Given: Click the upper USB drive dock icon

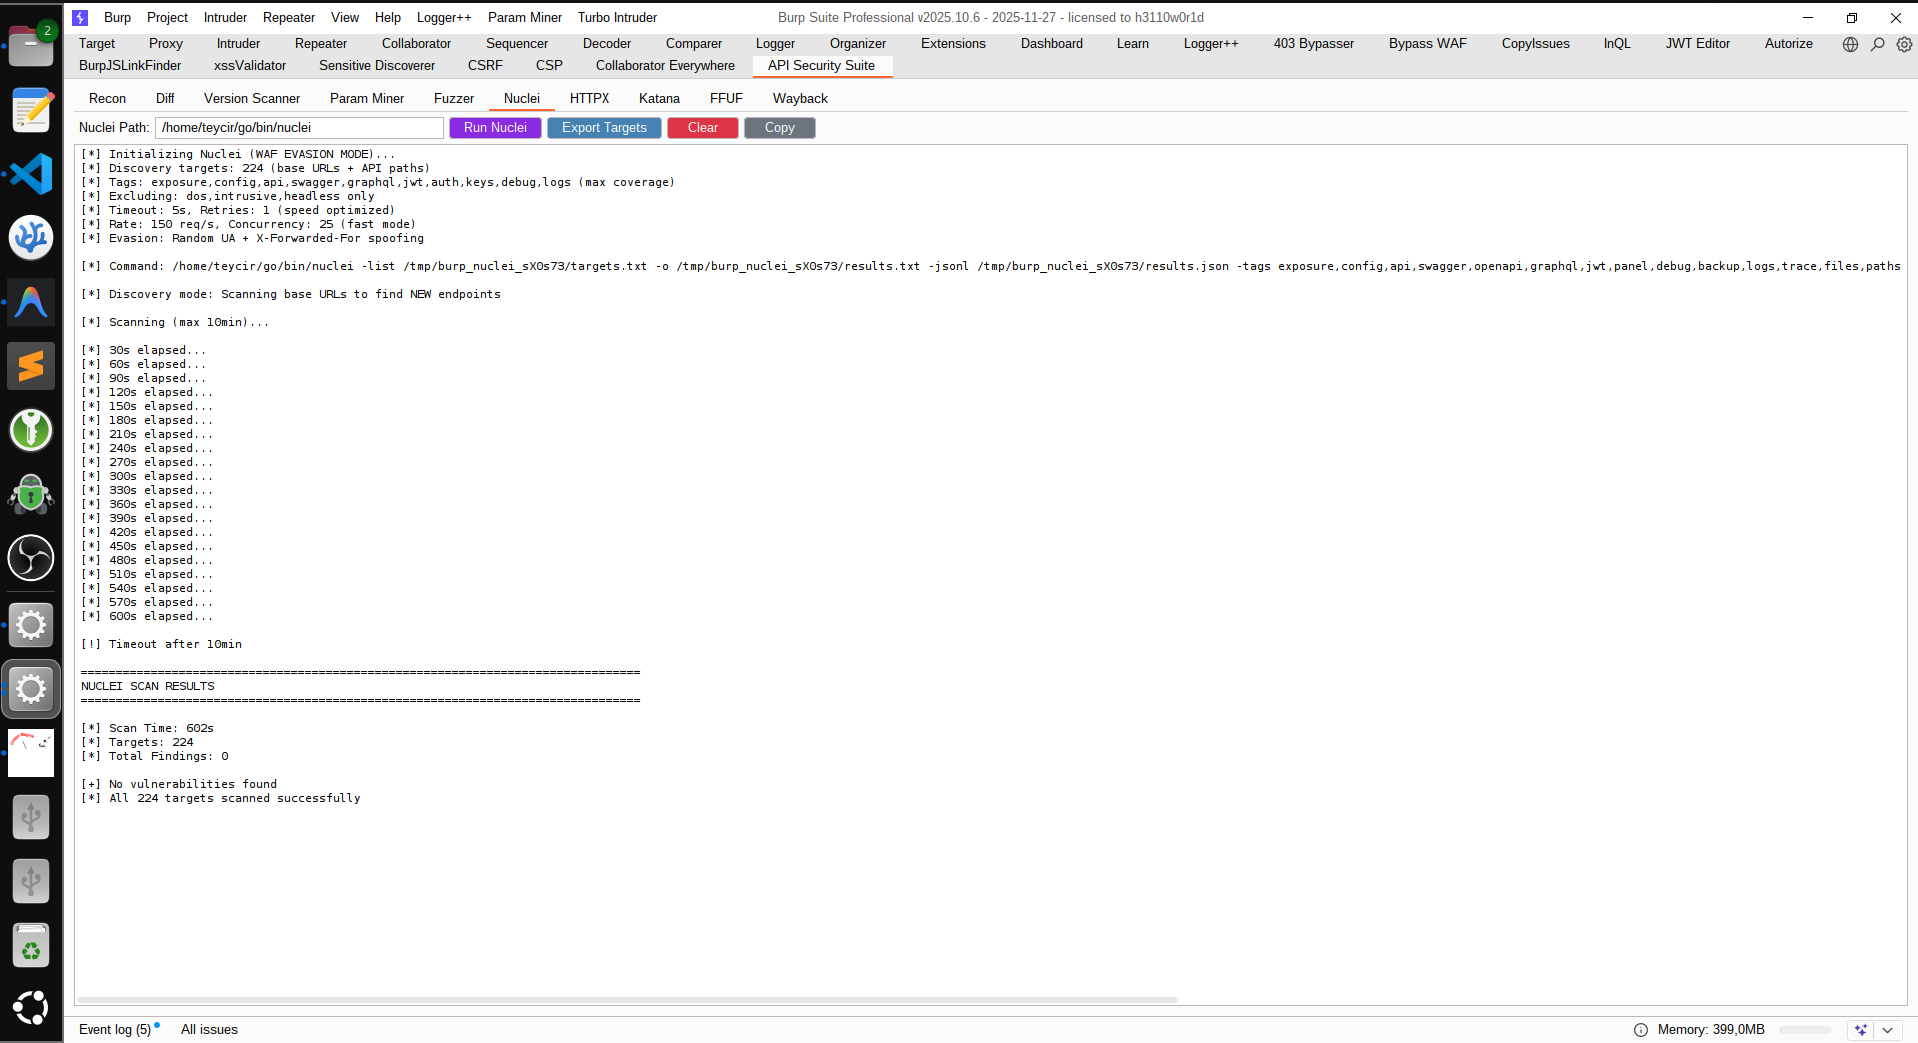Looking at the screenshot, I should 31,817.
